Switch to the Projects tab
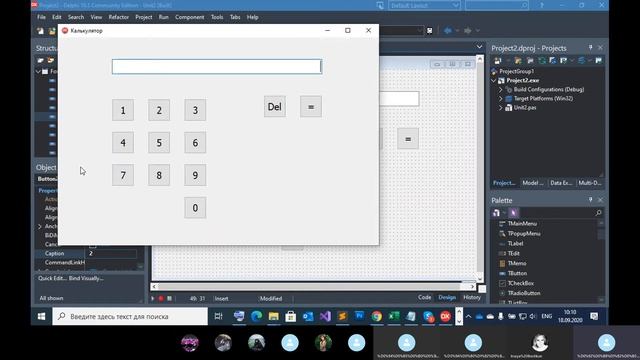 coord(504,183)
